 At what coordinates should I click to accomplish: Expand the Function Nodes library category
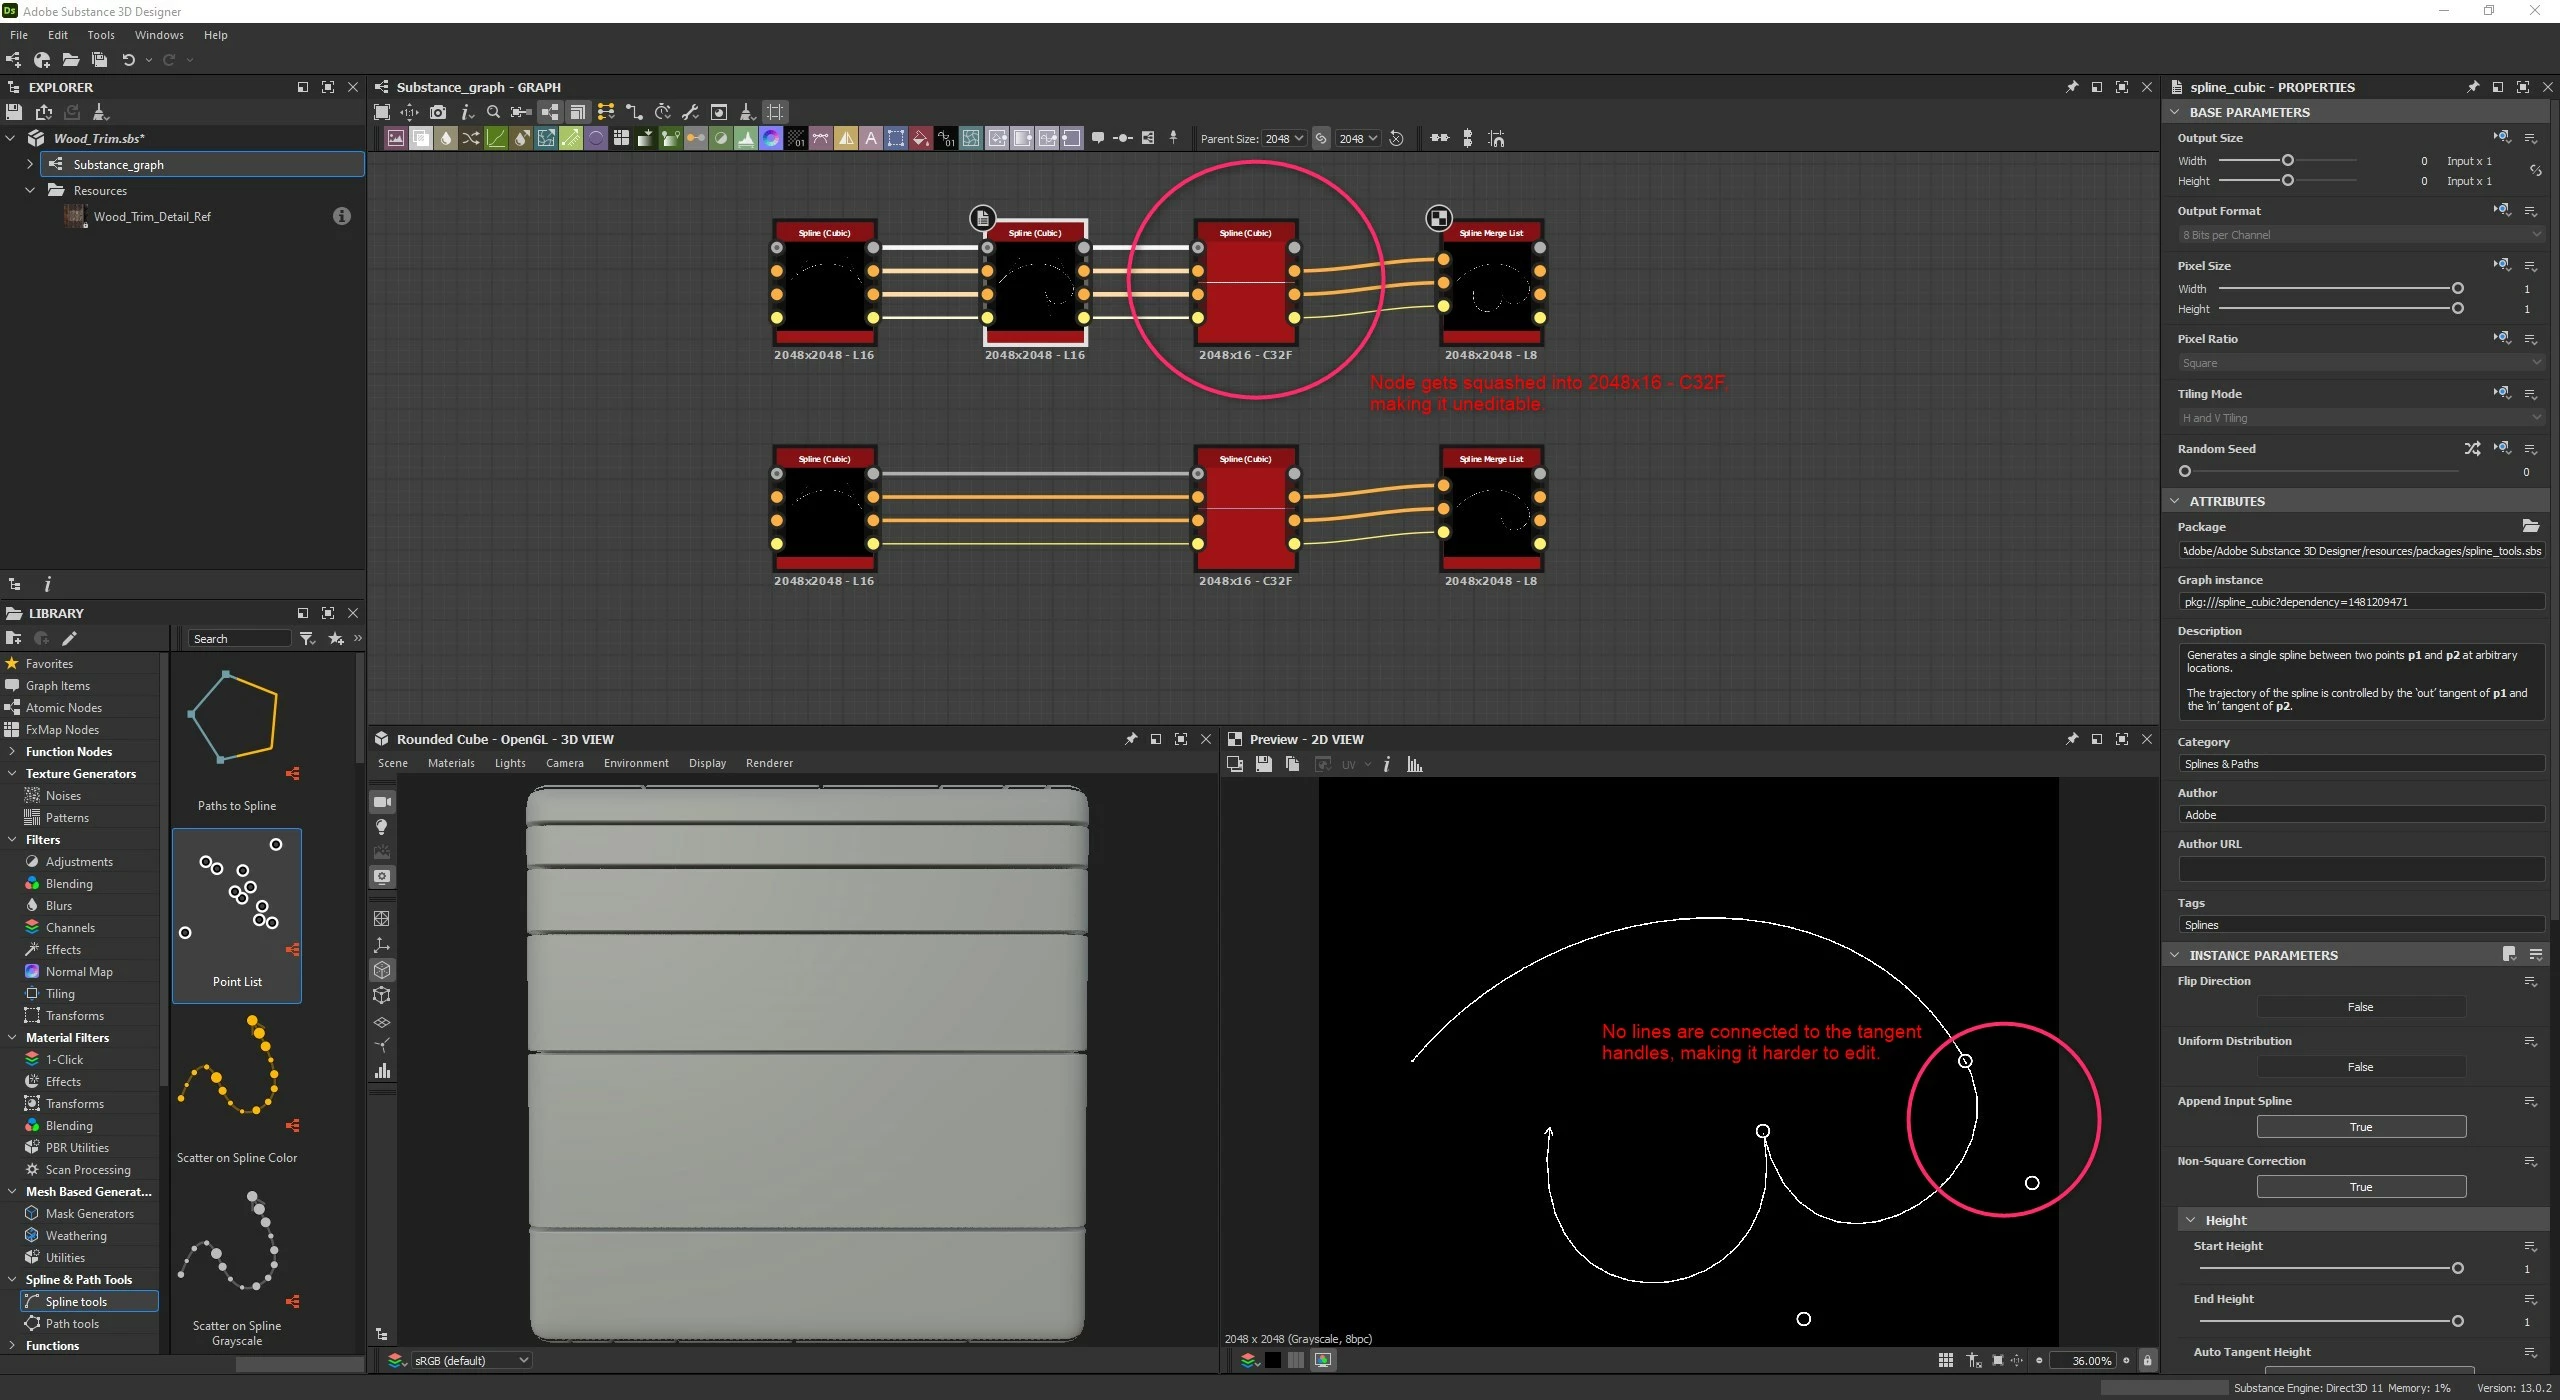pyautogui.click(x=11, y=752)
